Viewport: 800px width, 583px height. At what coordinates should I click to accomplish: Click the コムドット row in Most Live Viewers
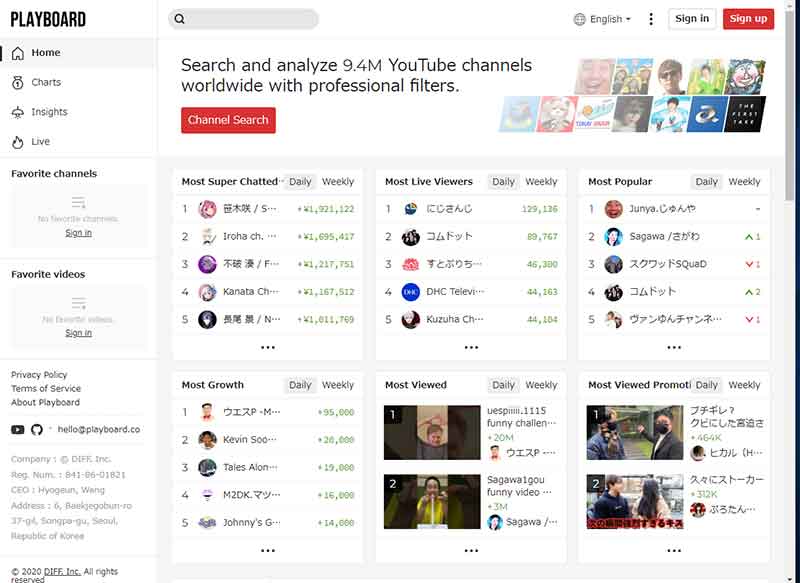(471, 237)
